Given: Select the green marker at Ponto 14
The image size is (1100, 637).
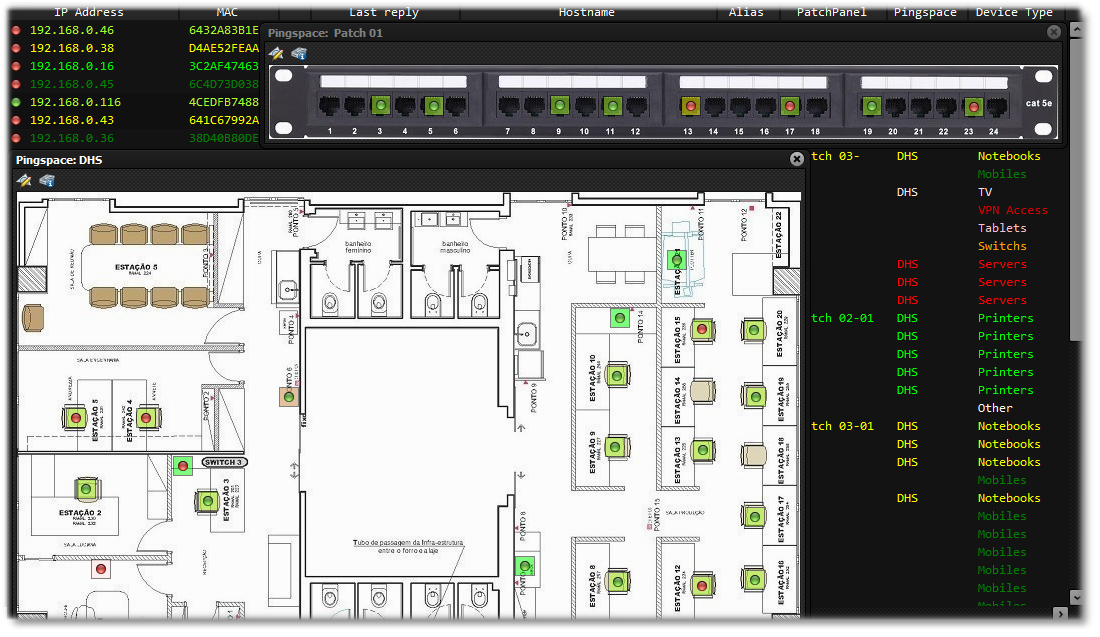Looking at the screenshot, I should (619, 318).
